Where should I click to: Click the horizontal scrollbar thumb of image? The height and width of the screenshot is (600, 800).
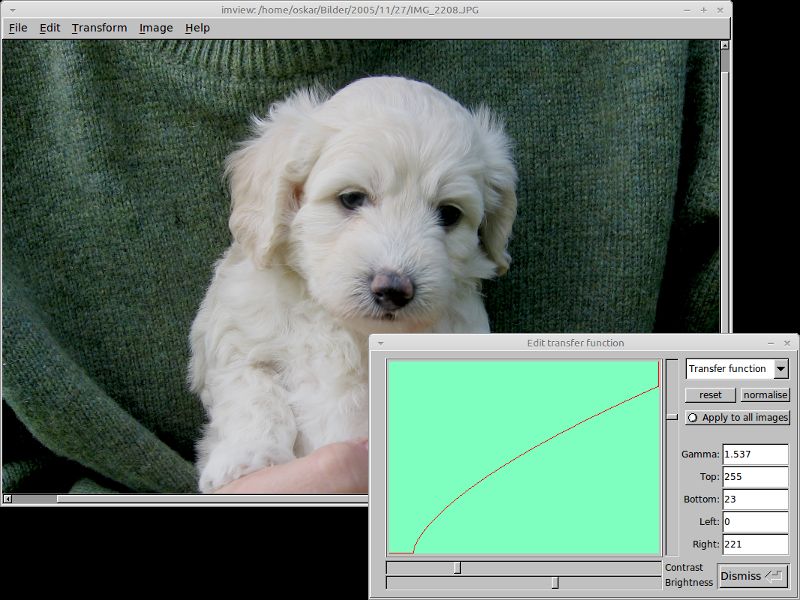coord(212,498)
